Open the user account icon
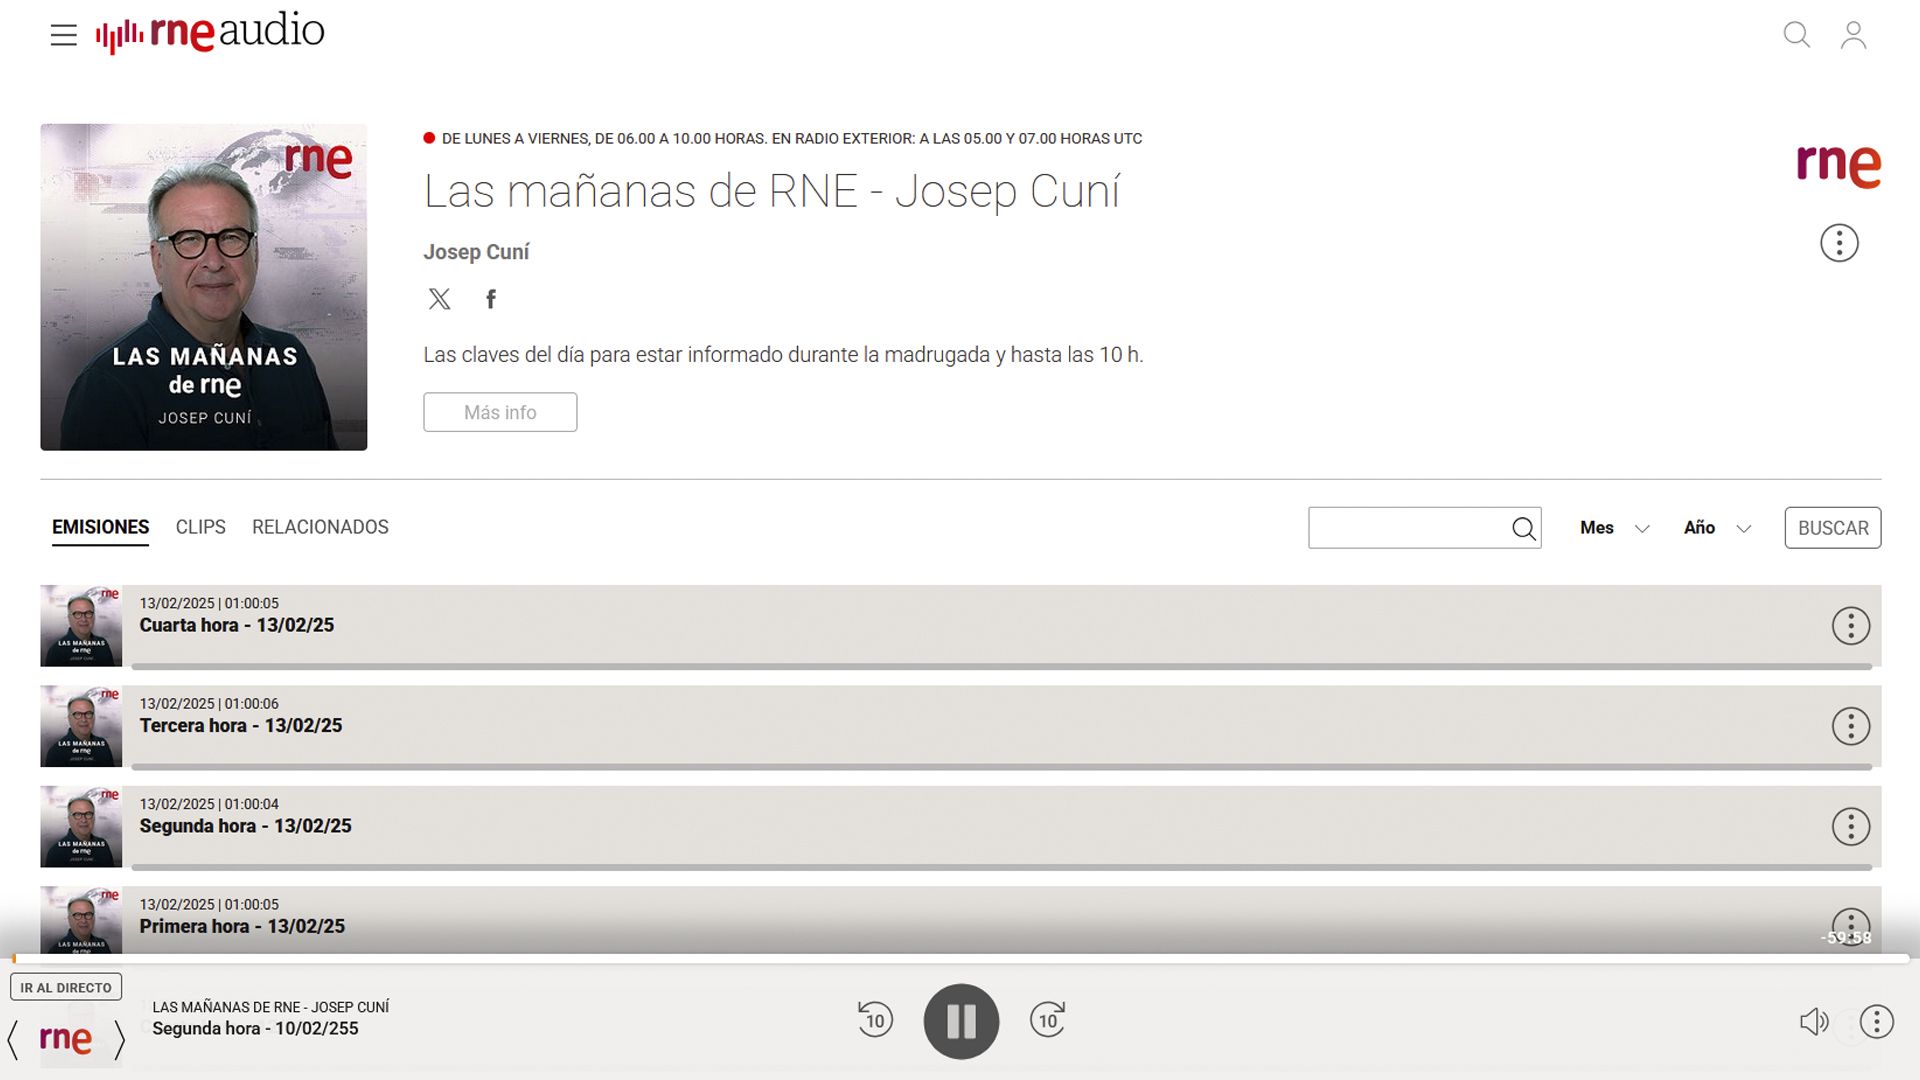1920x1080 pixels. click(x=1853, y=35)
